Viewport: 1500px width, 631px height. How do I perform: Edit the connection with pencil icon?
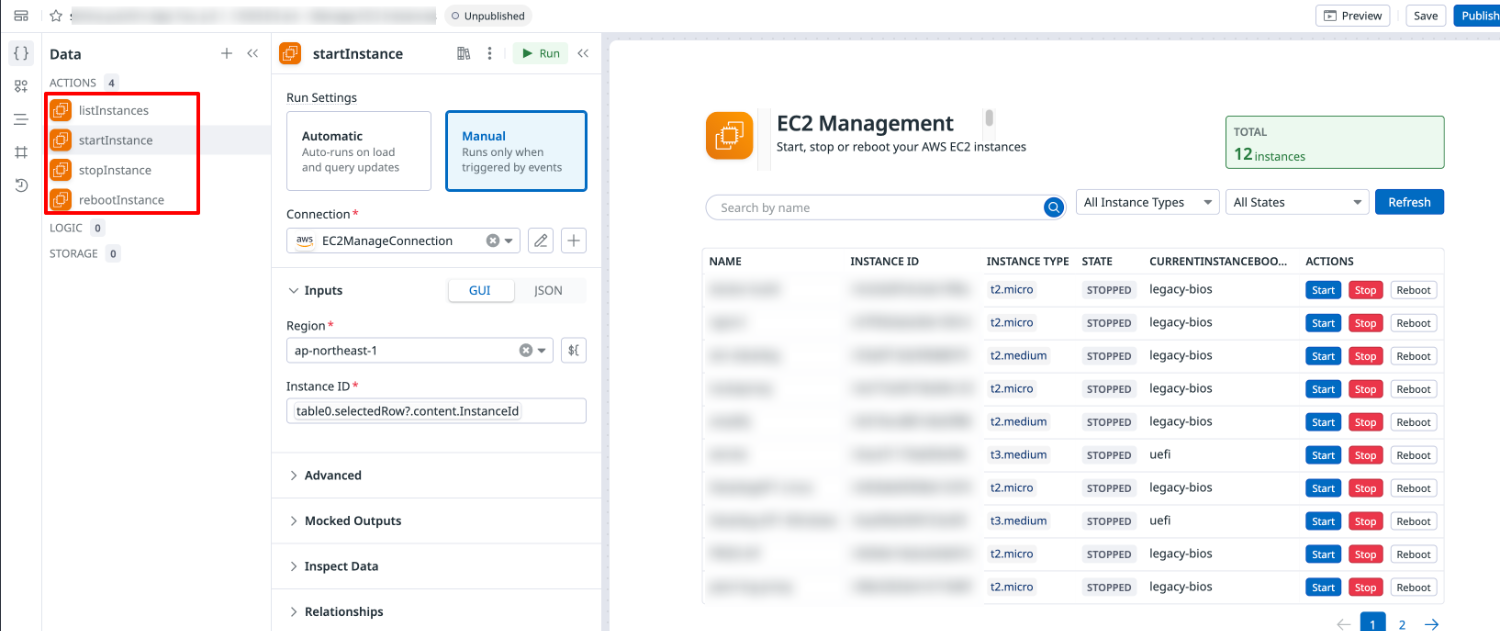pos(540,240)
